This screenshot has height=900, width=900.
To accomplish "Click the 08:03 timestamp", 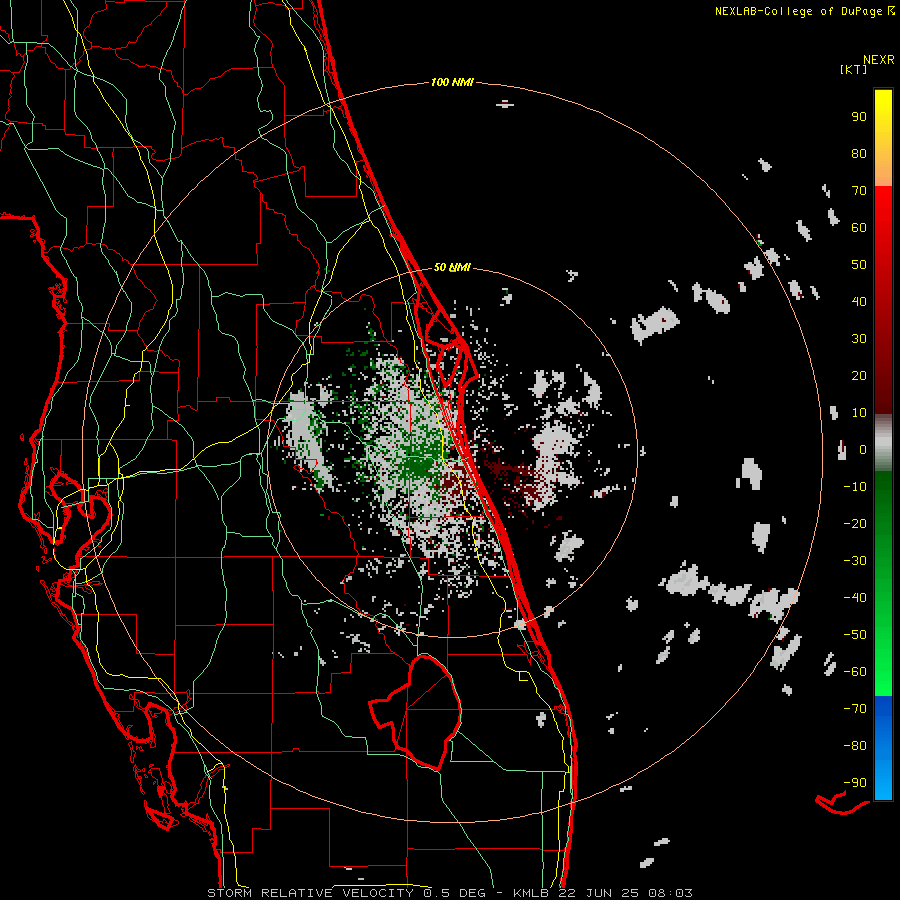I will 670,893.
